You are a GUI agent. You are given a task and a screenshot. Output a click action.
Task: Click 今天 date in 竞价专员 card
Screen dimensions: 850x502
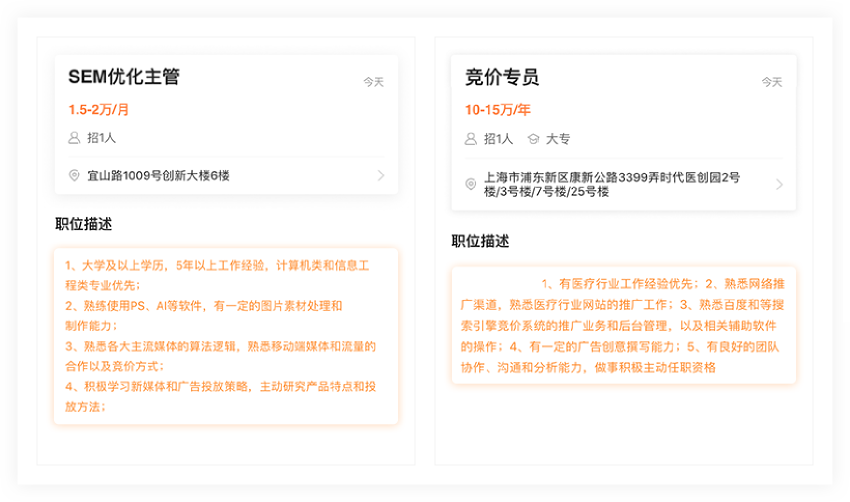coord(772,82)
